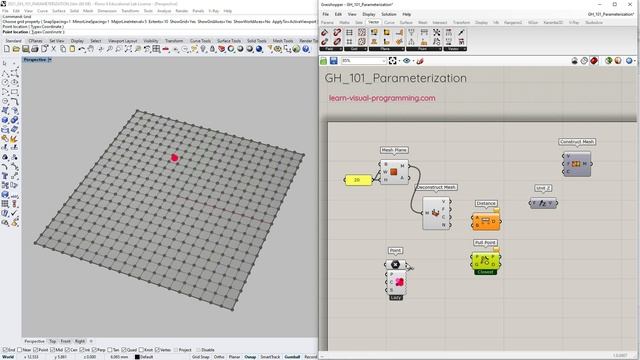Select the orange Distance component on canvas
Image resolution: width=640 pixels, height=360 pixels.
tap(486, 221)
